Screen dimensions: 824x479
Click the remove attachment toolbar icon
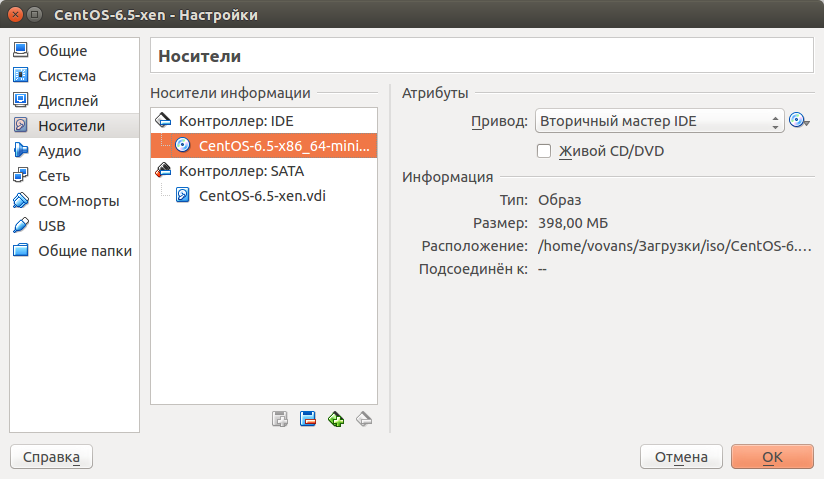coord(364,419)
